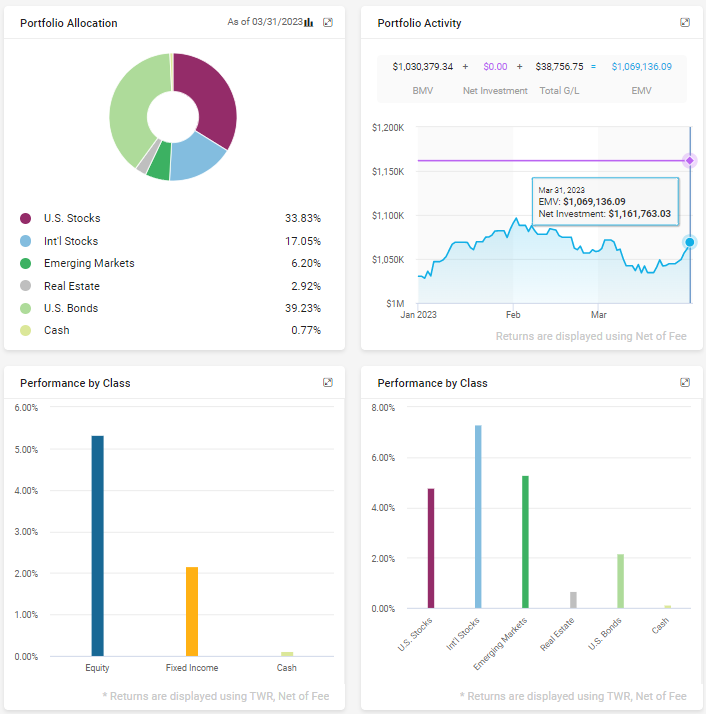
Task: Click the $0.00 Net Investment value
Action: (x=495, y=66)
